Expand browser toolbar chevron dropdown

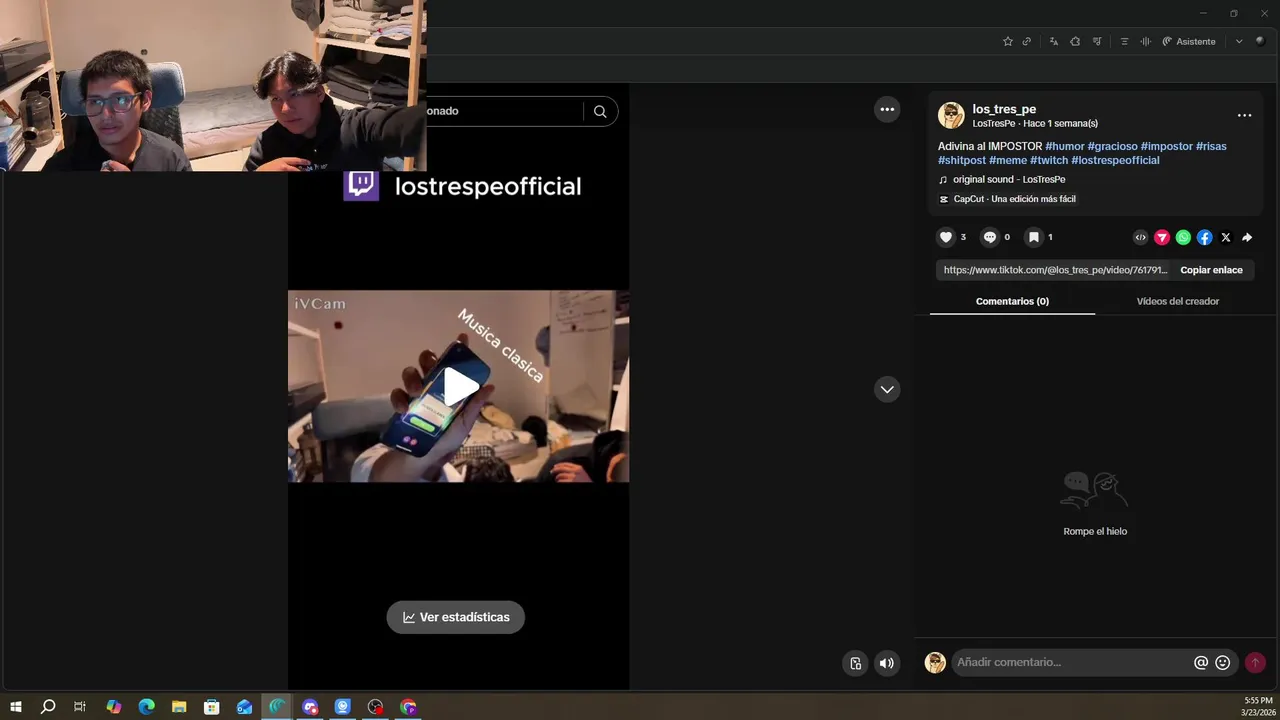click(x=1239, y=41)
